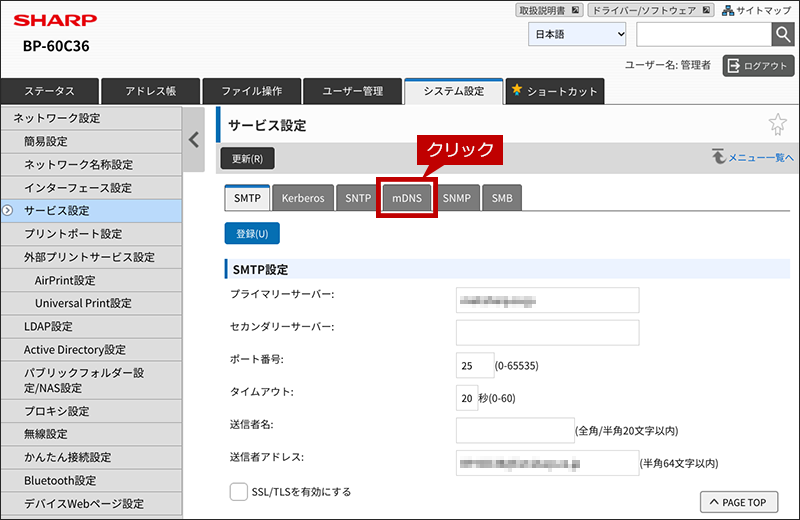Select the SNMP service tab
The height and width of the screenshot is (520, 800).
[456, 198]
